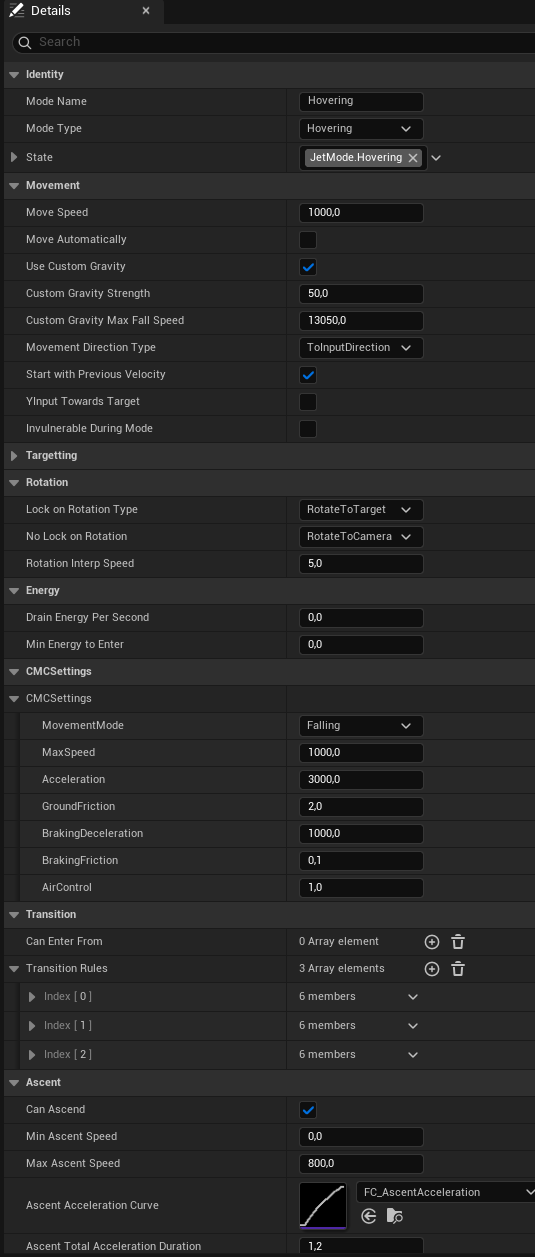535x1257 pixels.
Task: Edit the Acceleration value 3000,0
Action: (x=361, y=780)
